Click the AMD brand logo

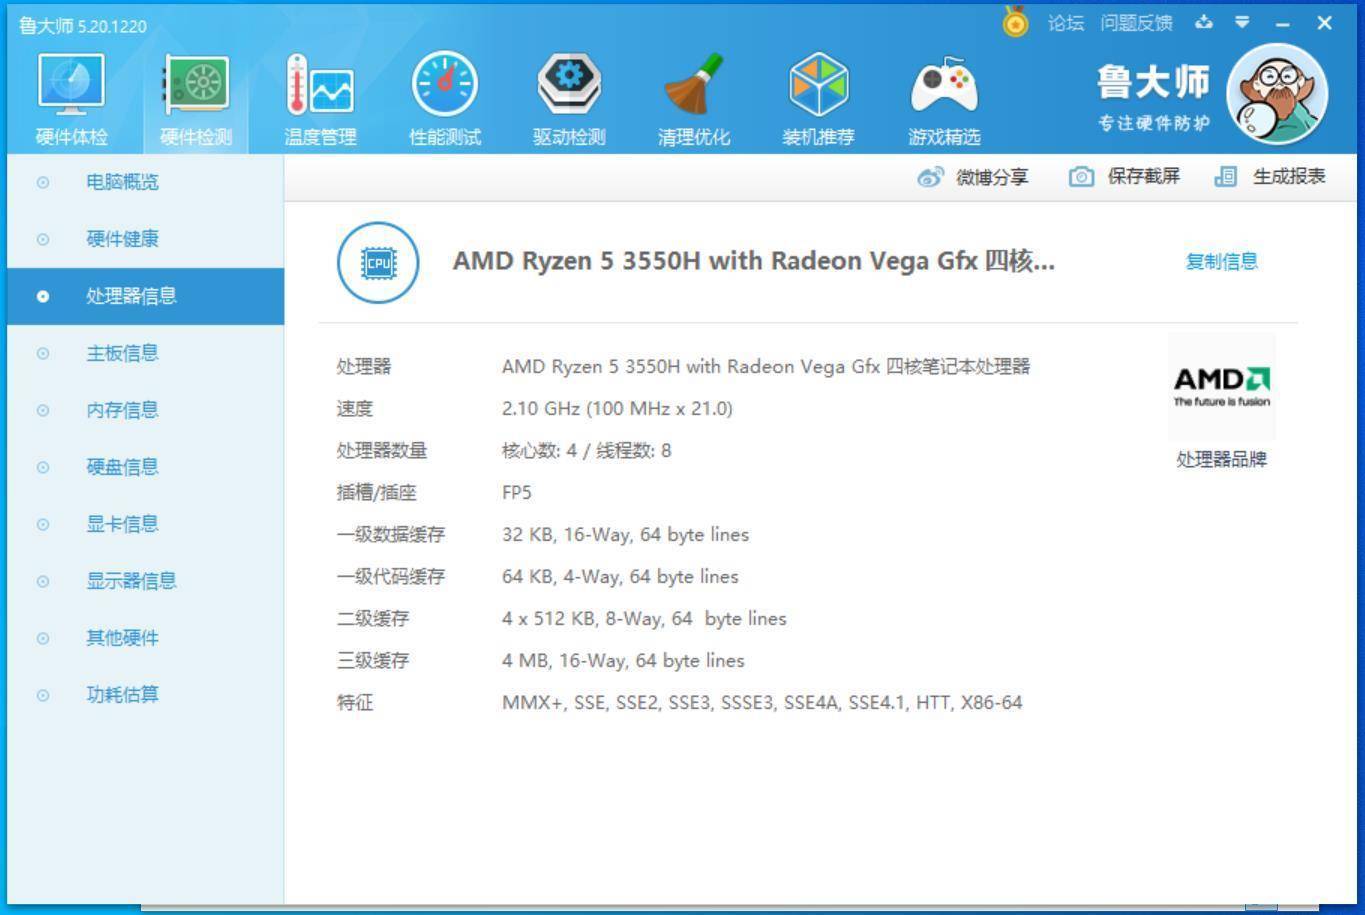(x=1222, y=386)
